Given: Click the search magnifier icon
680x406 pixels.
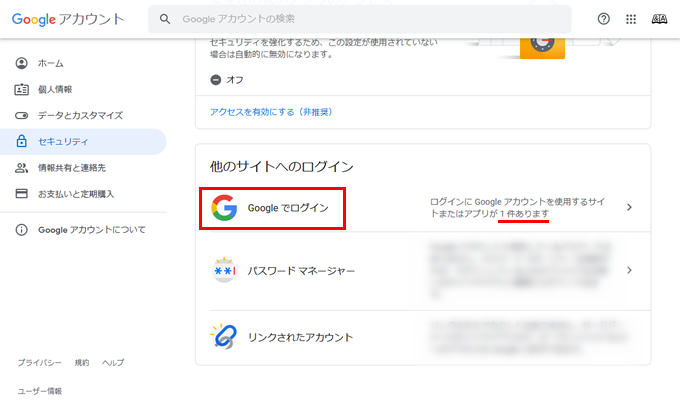Looking at the screenshot, I should (165, 19).
